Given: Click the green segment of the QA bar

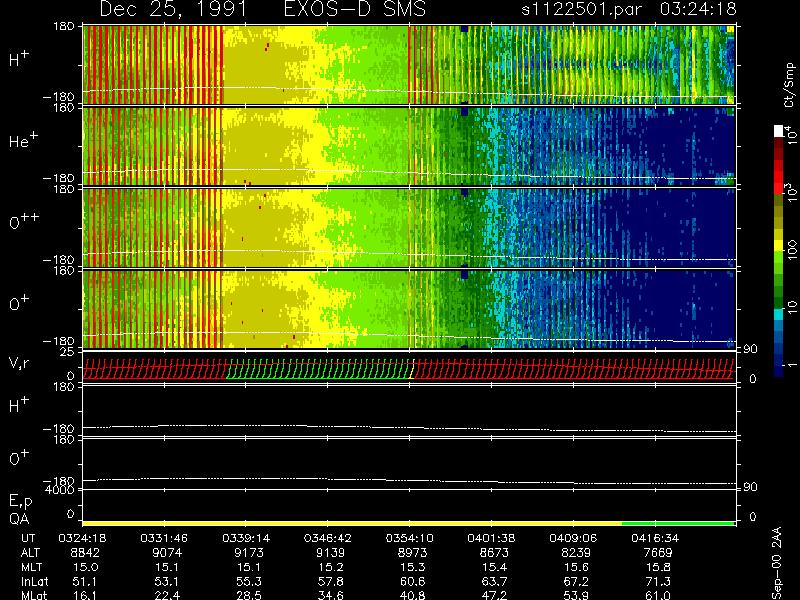Looking at the screenshot, I should pos(678,523).
